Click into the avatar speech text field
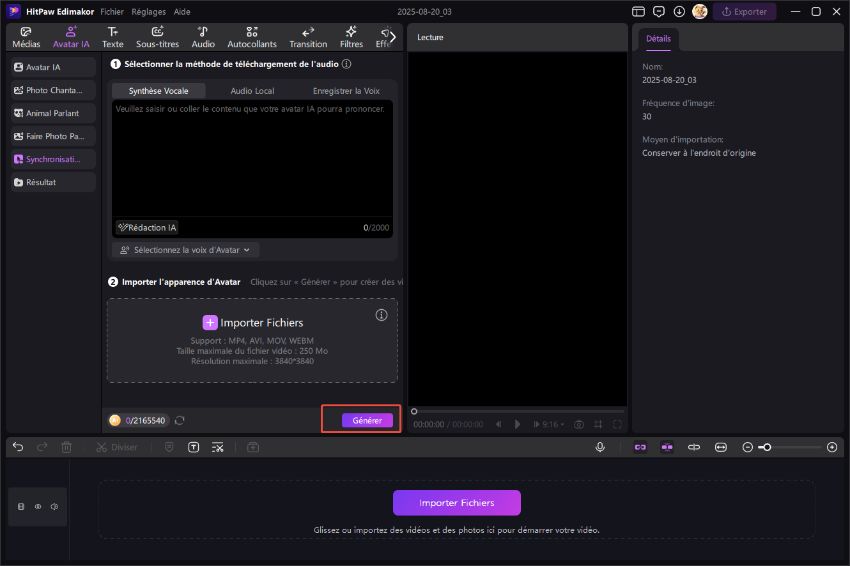 click(252, 158)
